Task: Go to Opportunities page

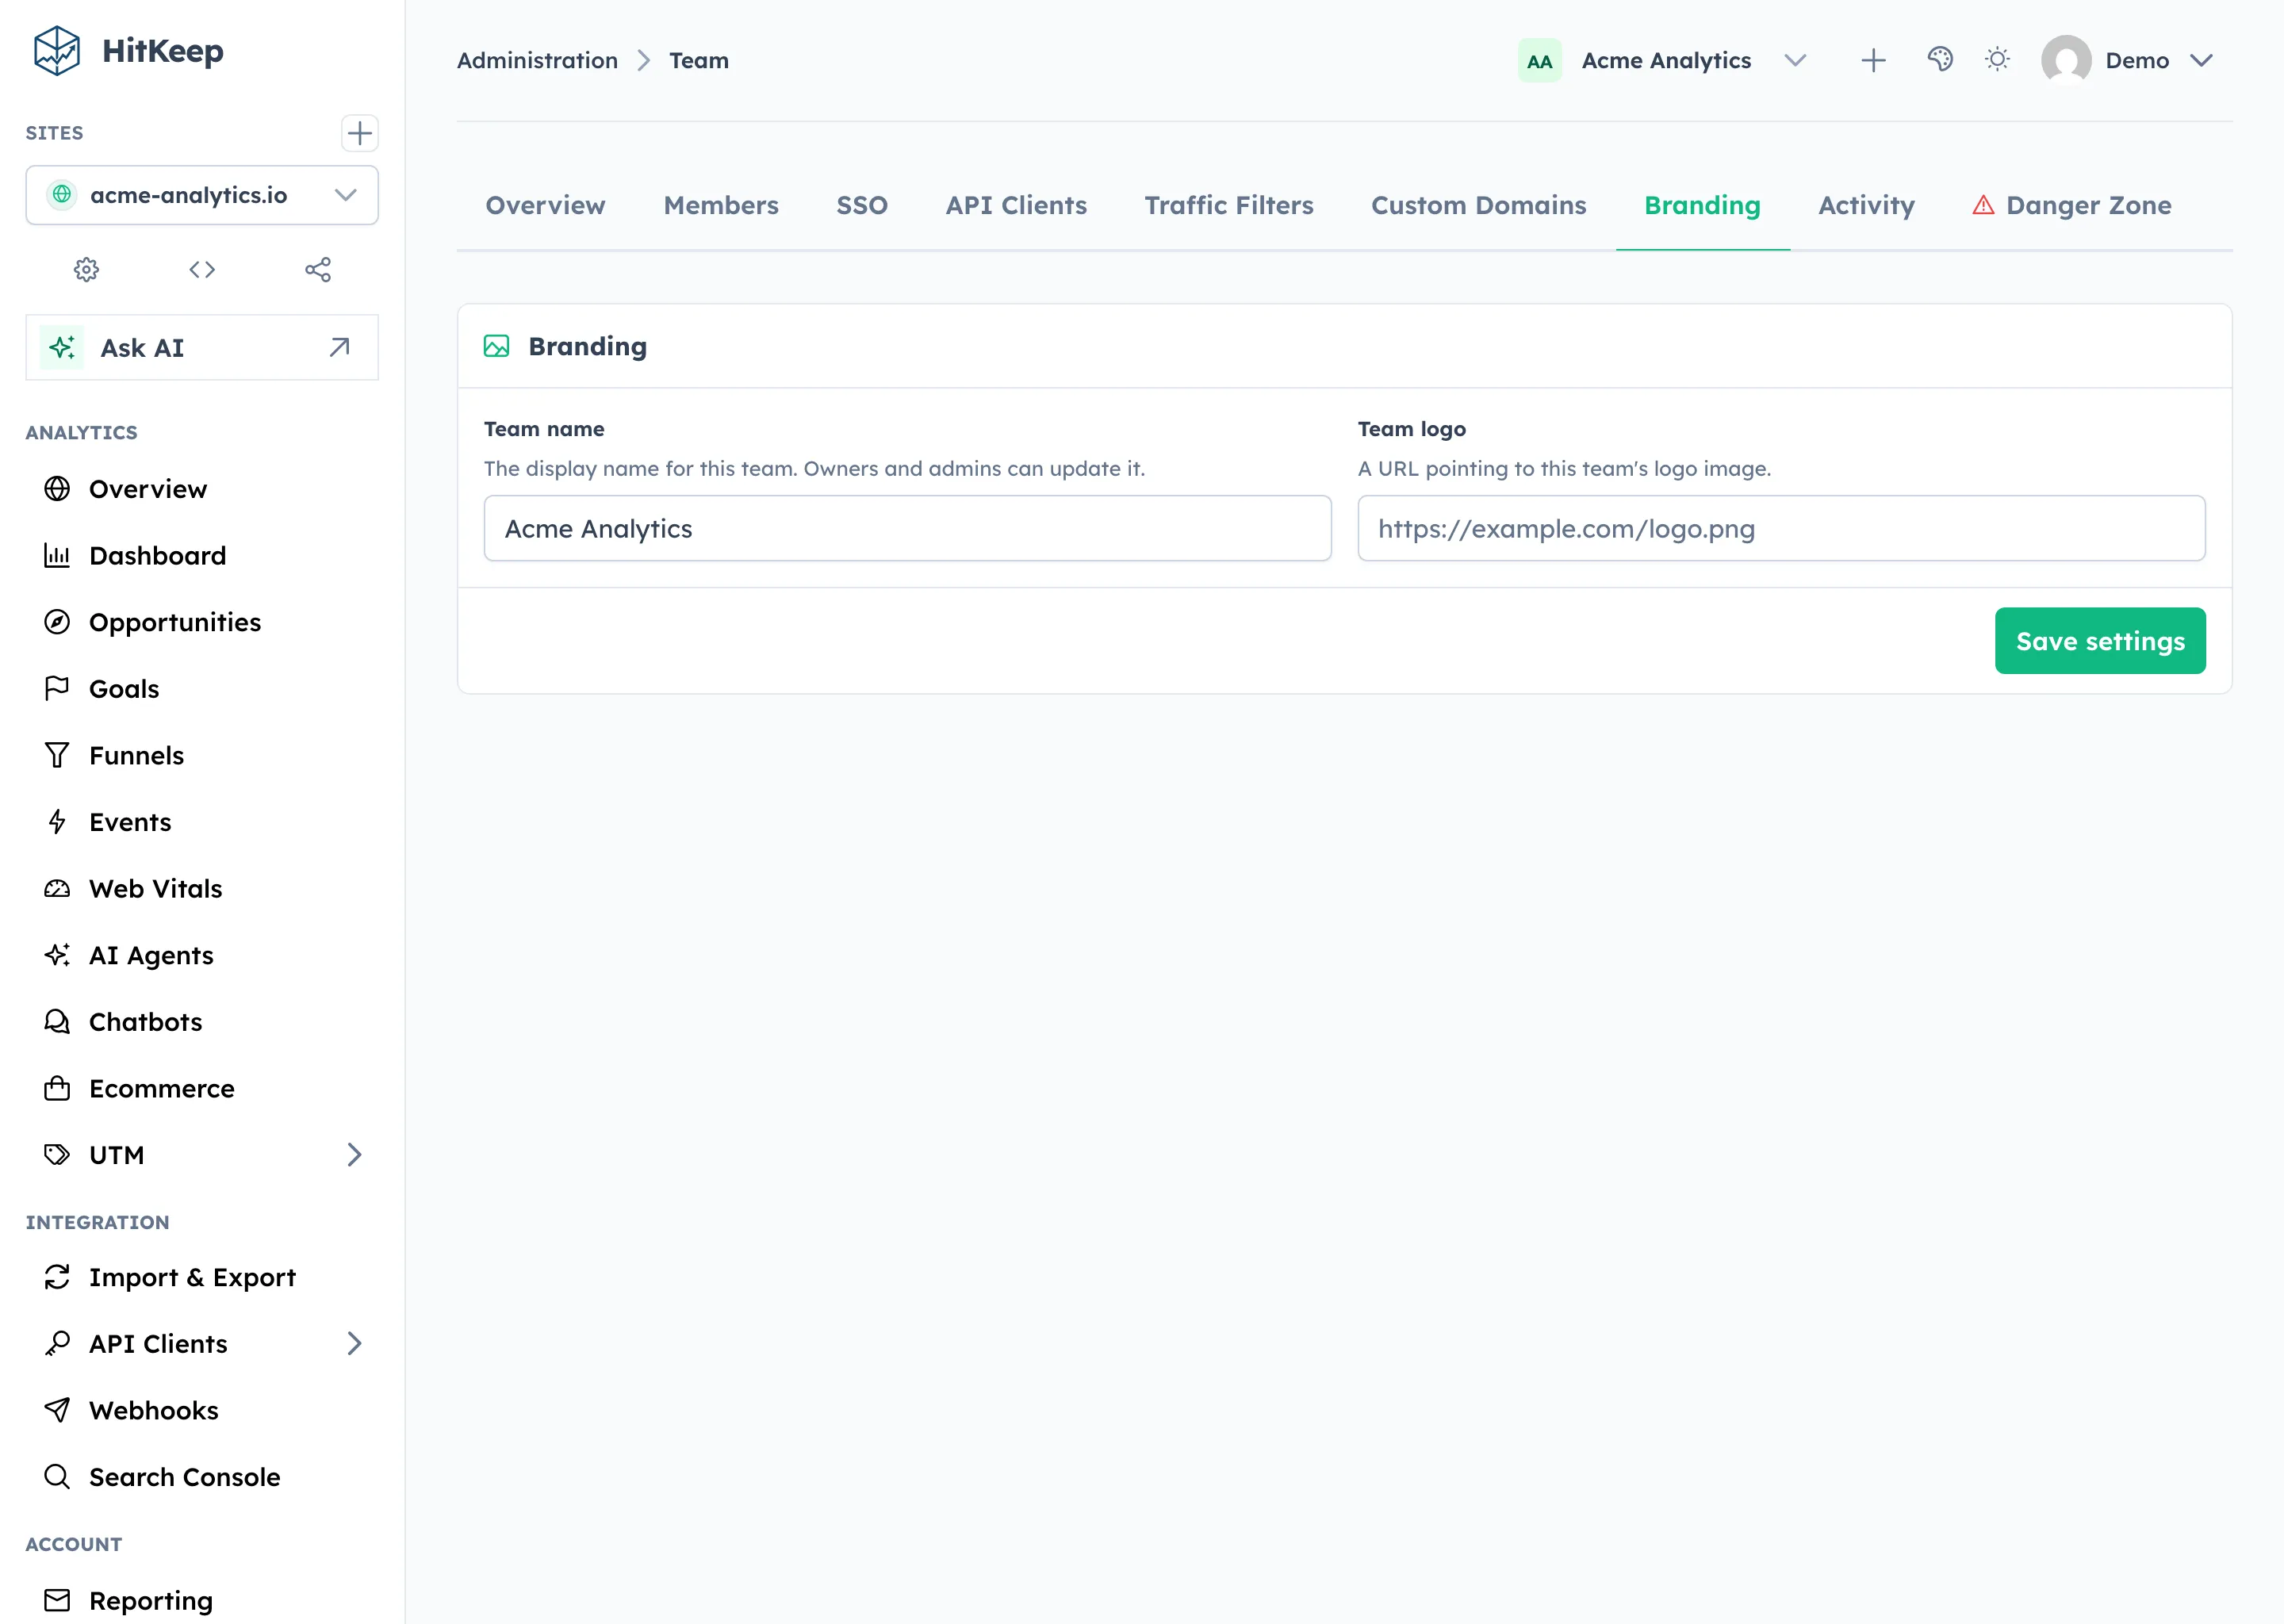Action: 202,622
